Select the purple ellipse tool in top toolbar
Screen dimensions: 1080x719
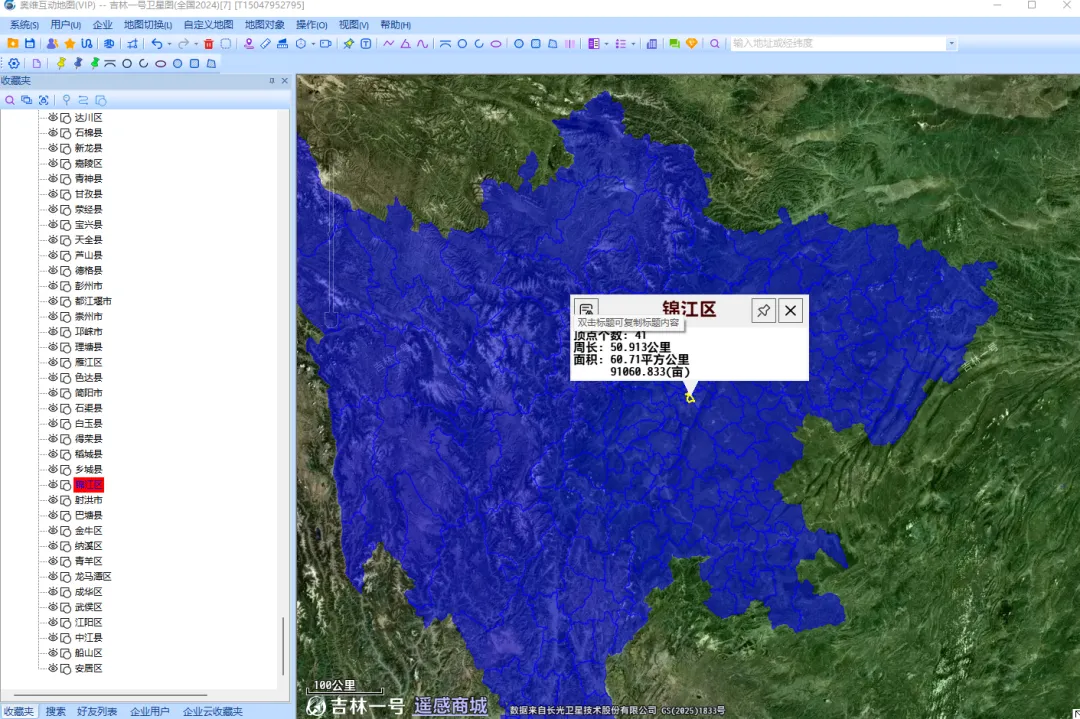[x=496, y=43]
